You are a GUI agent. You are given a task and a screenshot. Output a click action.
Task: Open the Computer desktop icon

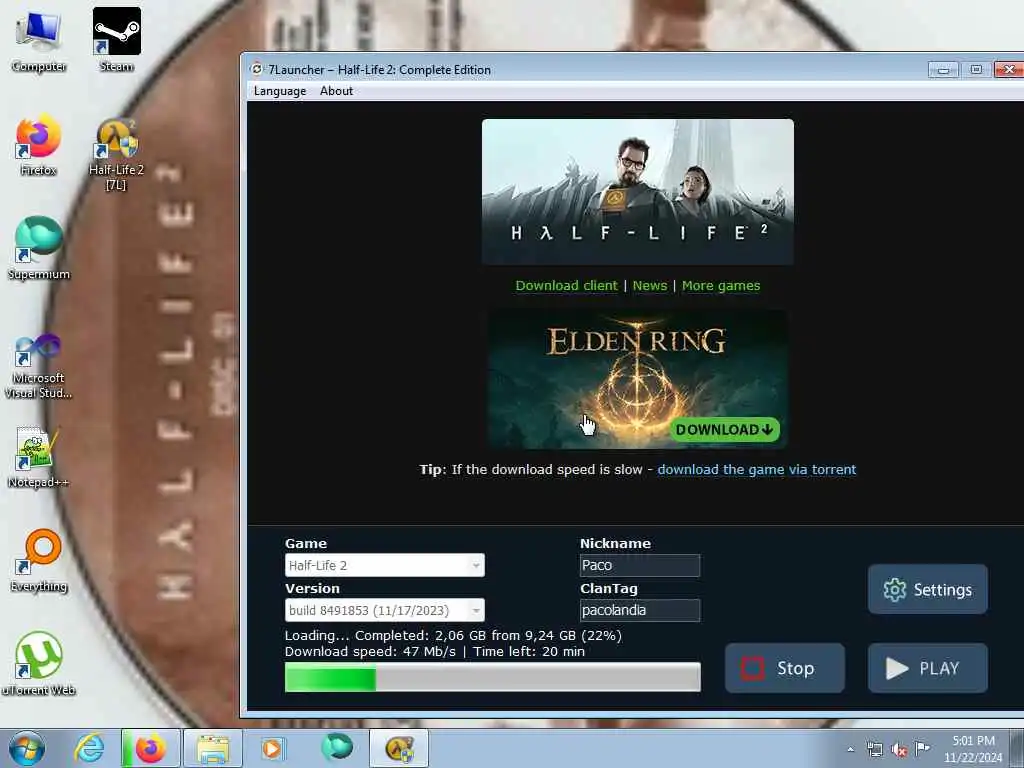tap(39, 40)
